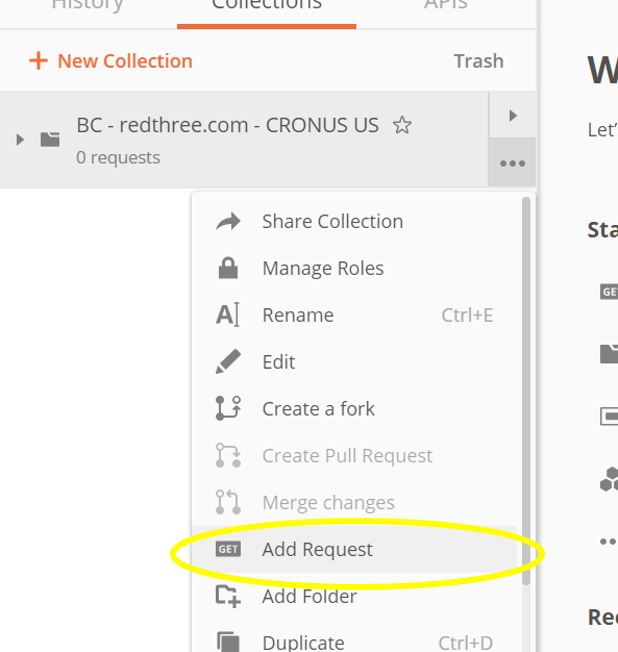Click the Create a fork branch icon
618x652 pixels.
tap(228, 408)
